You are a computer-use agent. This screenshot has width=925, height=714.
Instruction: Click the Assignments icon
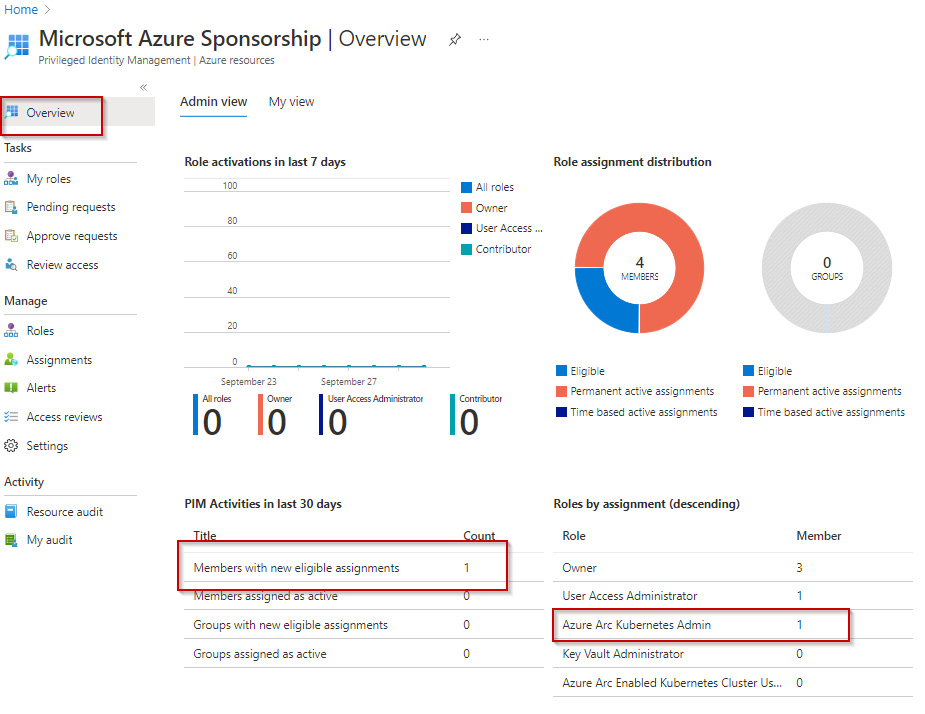pyautogui.click(x=11, y=359)
